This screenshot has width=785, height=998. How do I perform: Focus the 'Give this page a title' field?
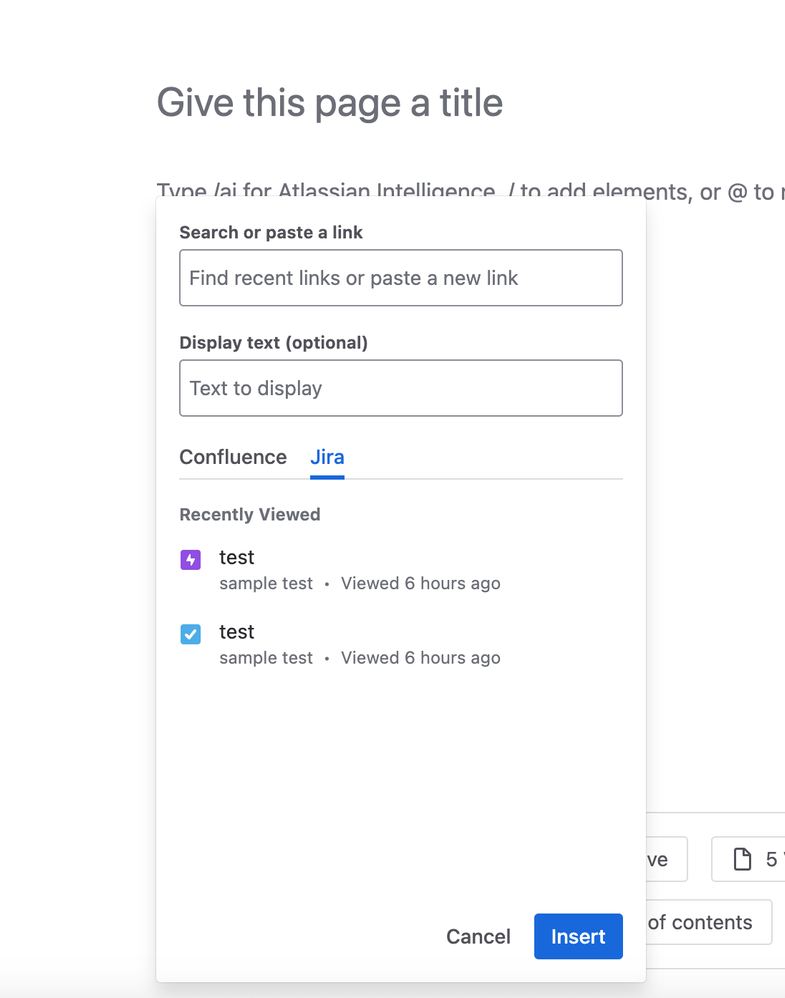pyautogui.click(x=330, y=103)
